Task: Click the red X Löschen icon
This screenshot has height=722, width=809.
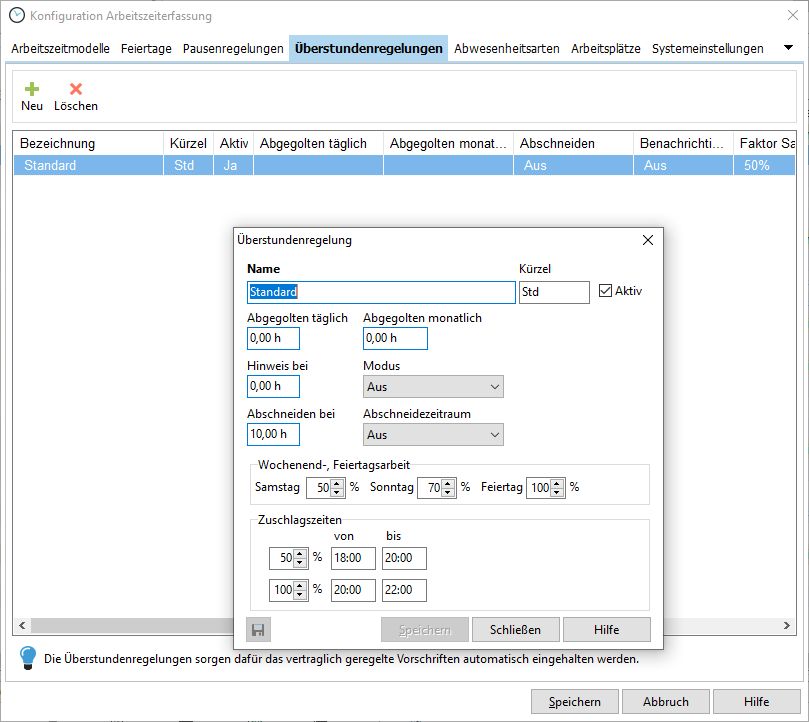Action: click(x=76, y=89)
